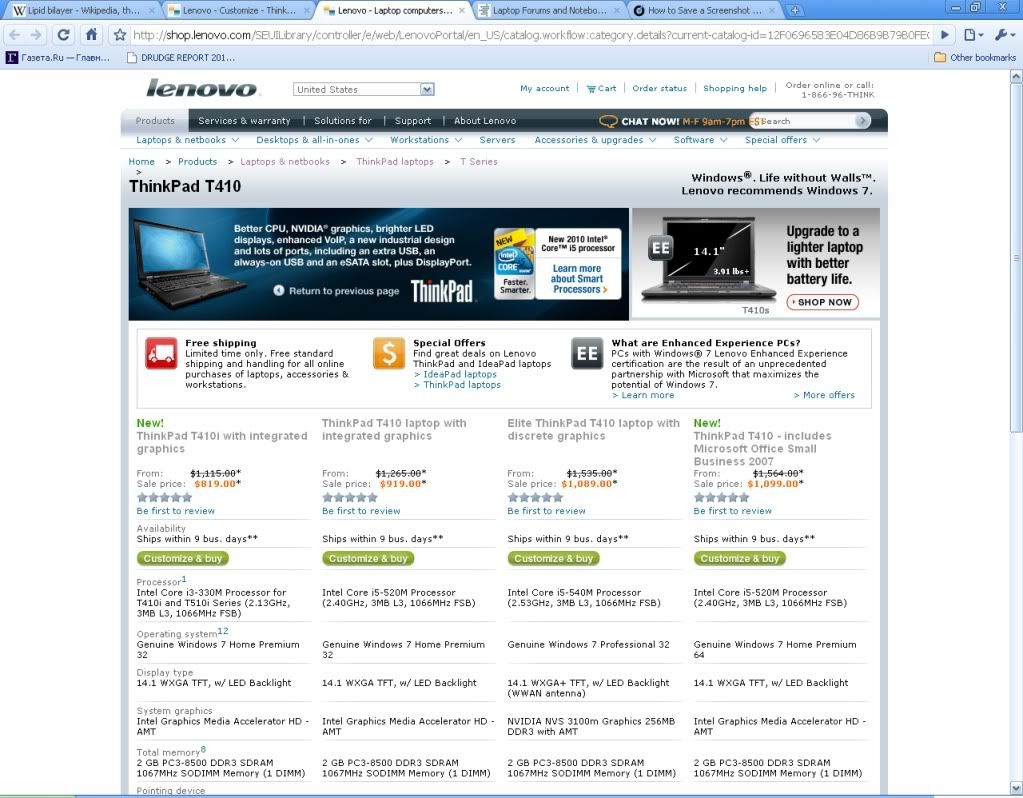Click Learn more about Smart Processors
This screenshot has height=798, width=1023.
click(x=578, y=279)
